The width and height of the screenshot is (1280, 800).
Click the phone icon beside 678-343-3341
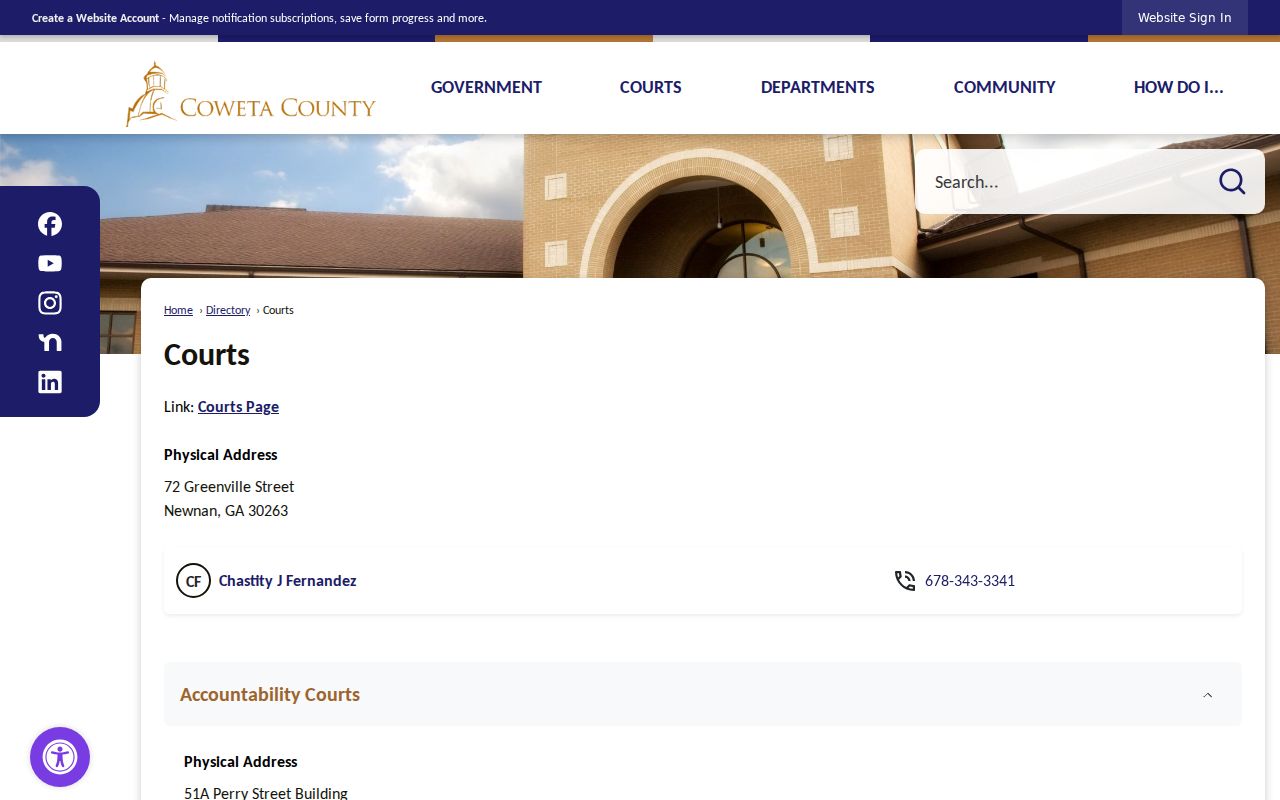(x=905, y=581)
